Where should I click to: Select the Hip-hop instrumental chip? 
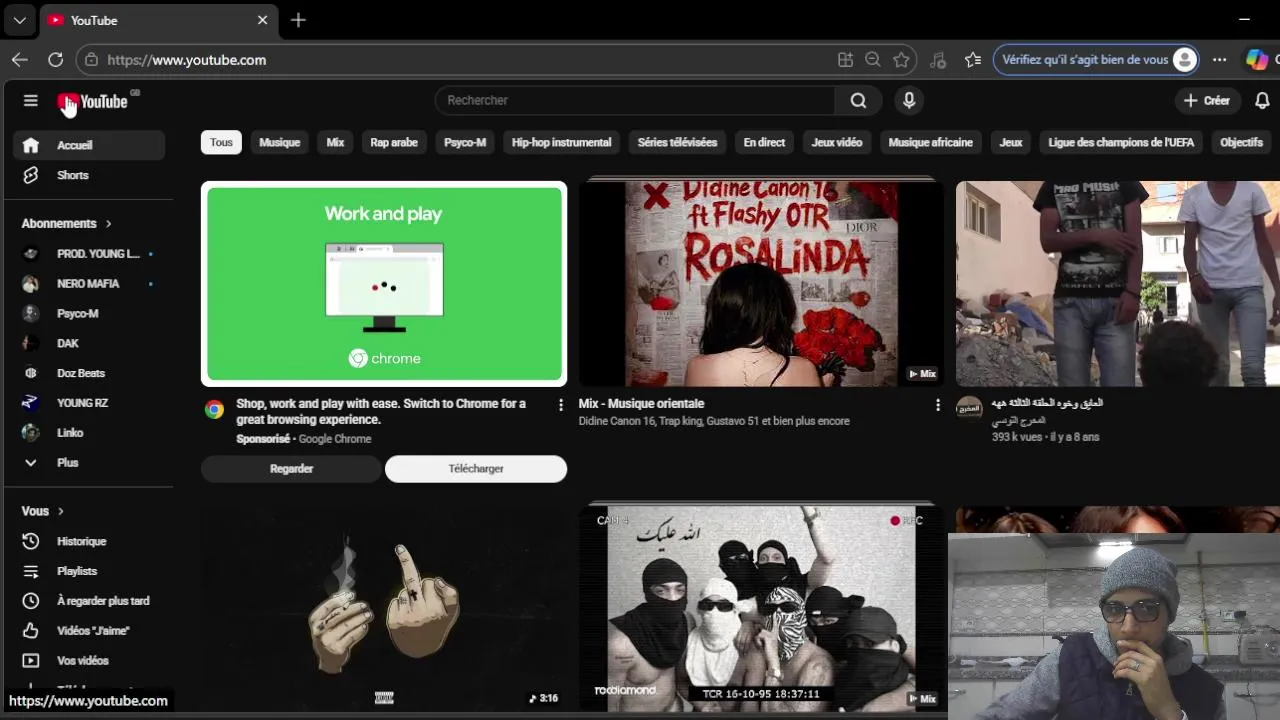(561, 142)
